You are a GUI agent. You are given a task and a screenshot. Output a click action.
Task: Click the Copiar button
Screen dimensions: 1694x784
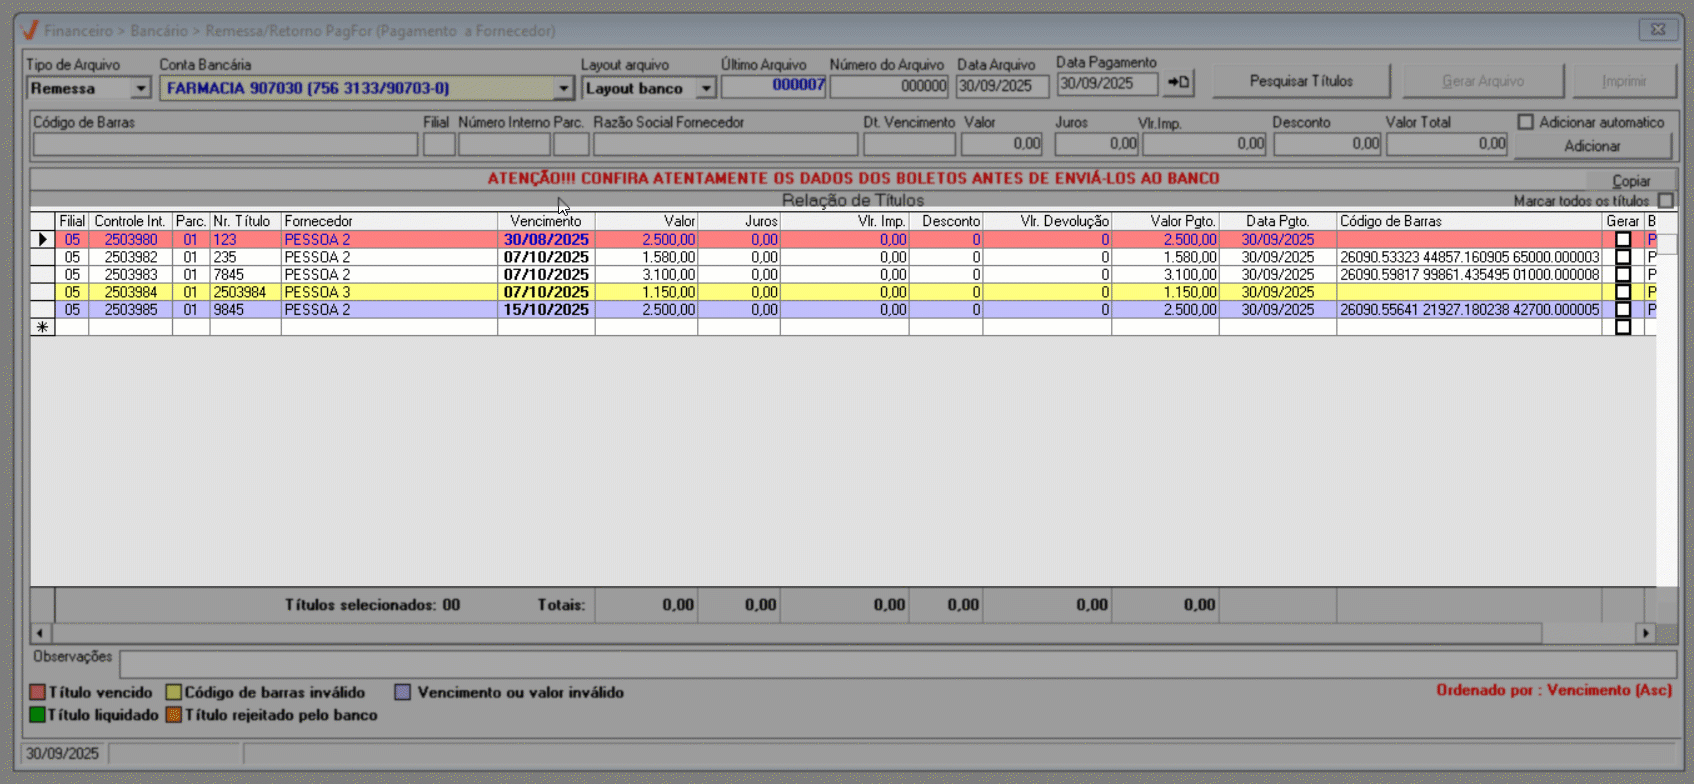click(x=1631, y=181)
